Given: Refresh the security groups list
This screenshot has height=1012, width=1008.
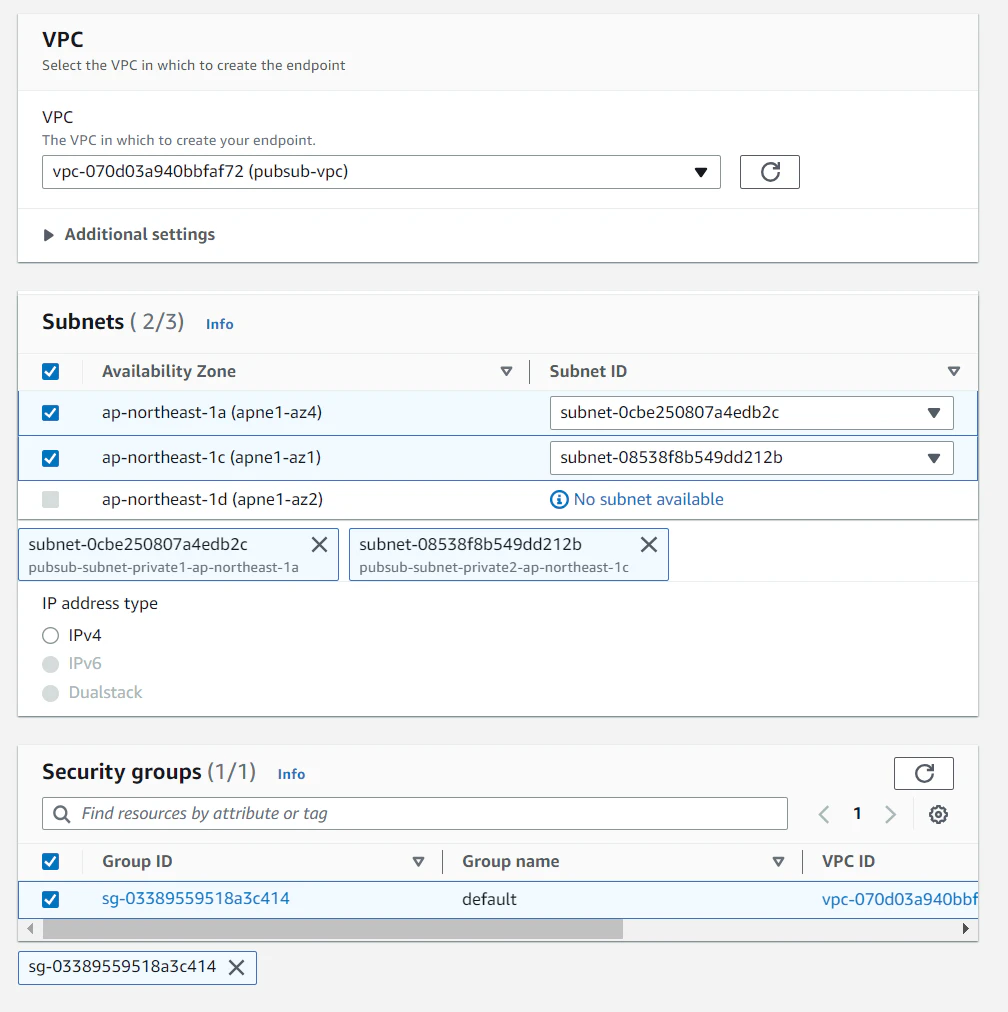Looking at the screenshot, I should coord(923,773).
